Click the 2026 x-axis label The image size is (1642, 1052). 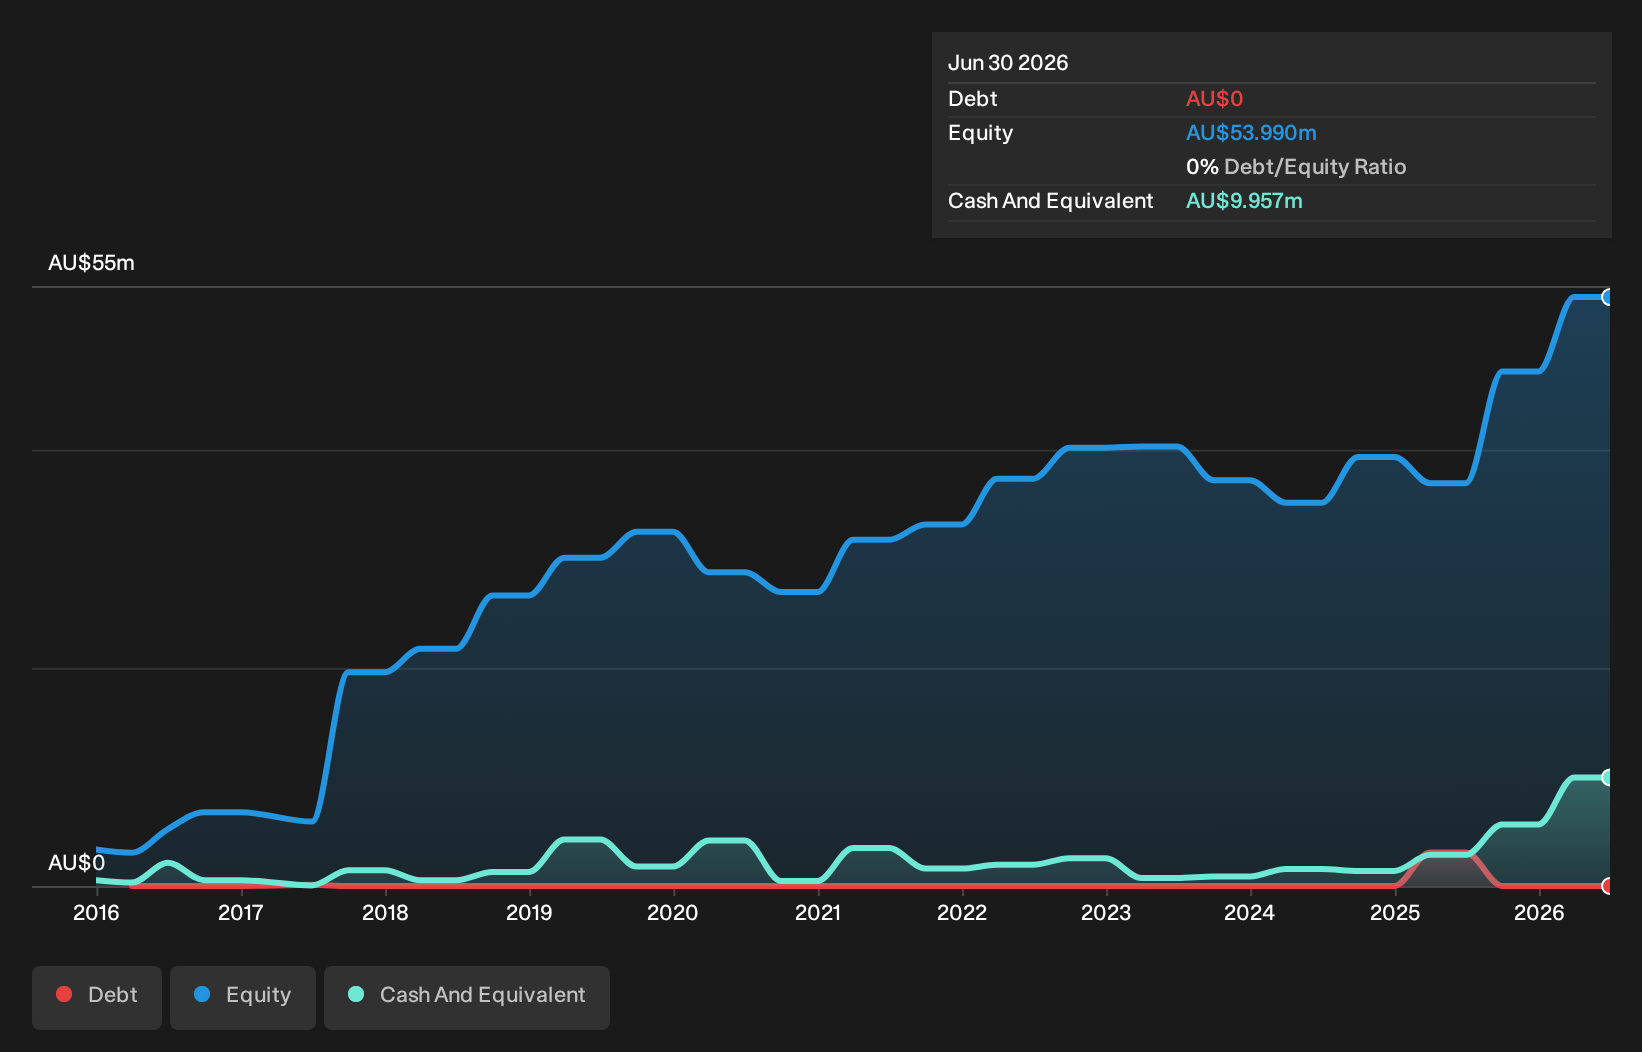click(x=1539, y=912)
